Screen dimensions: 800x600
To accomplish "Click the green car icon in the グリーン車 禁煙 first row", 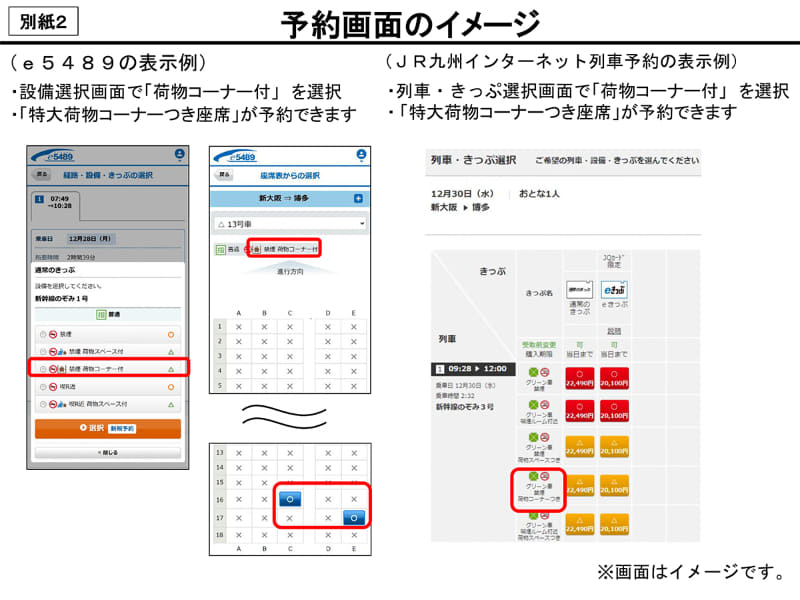I will tap(534, 372).
